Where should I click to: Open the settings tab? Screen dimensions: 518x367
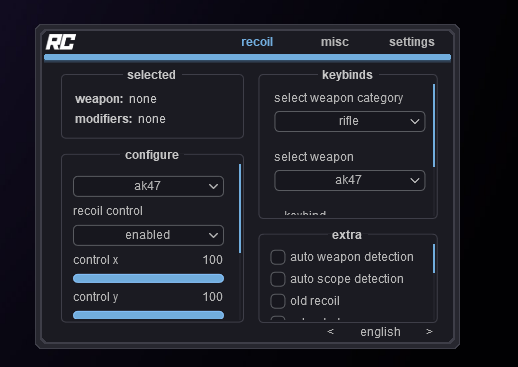pyautogui.click(x=412, y=42)
